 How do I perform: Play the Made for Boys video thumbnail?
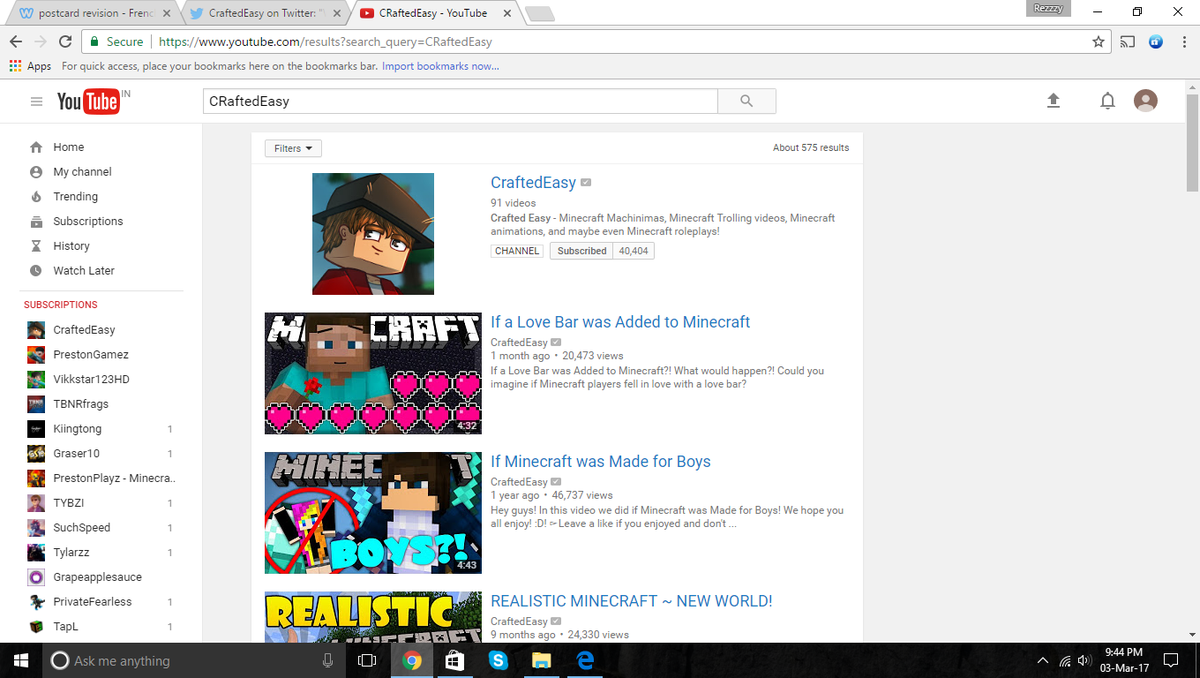(x=373, y=513)
